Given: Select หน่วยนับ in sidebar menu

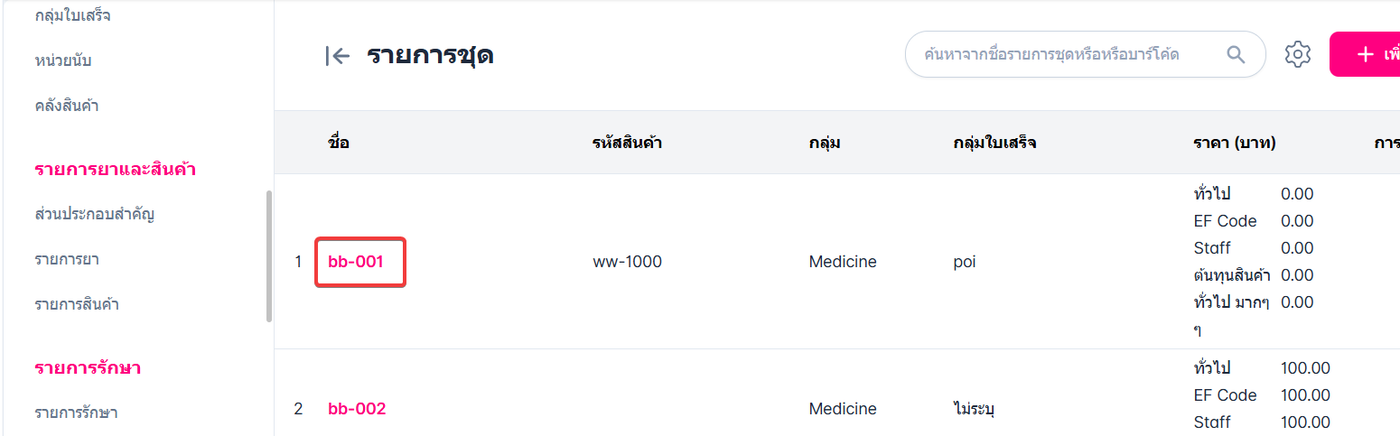Looking at the screenshot, I should pos(63,61).
